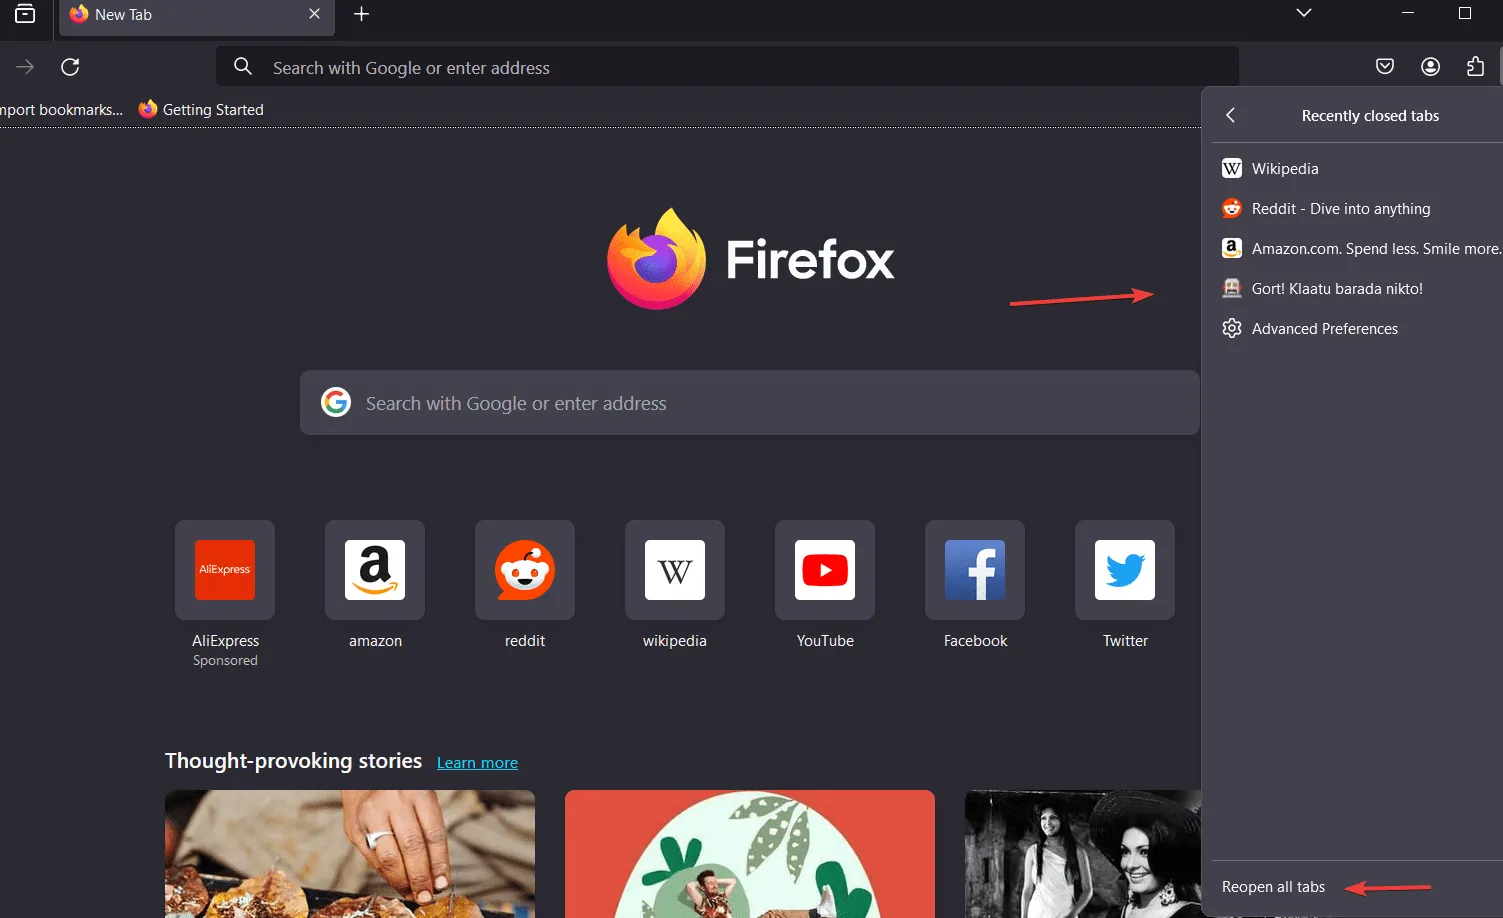This screenshot has width=1503, height=918.
Task: Expand the list all tabs chevron
Action: (1304, 13)
